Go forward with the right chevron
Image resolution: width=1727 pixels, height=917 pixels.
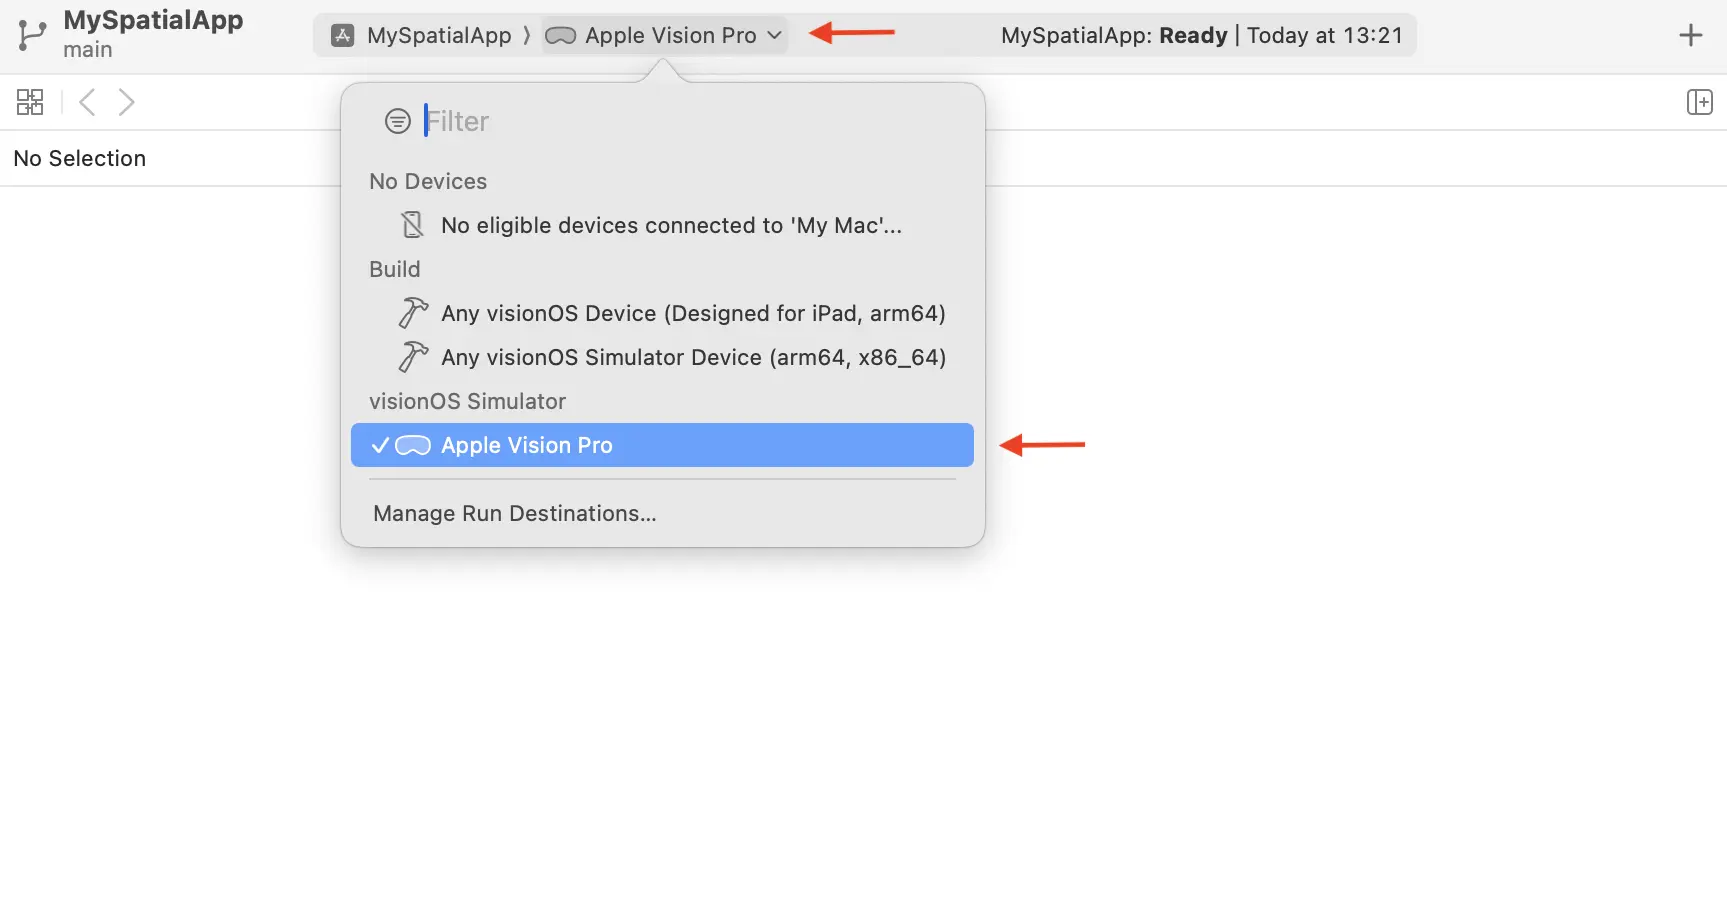click(126, 102)
